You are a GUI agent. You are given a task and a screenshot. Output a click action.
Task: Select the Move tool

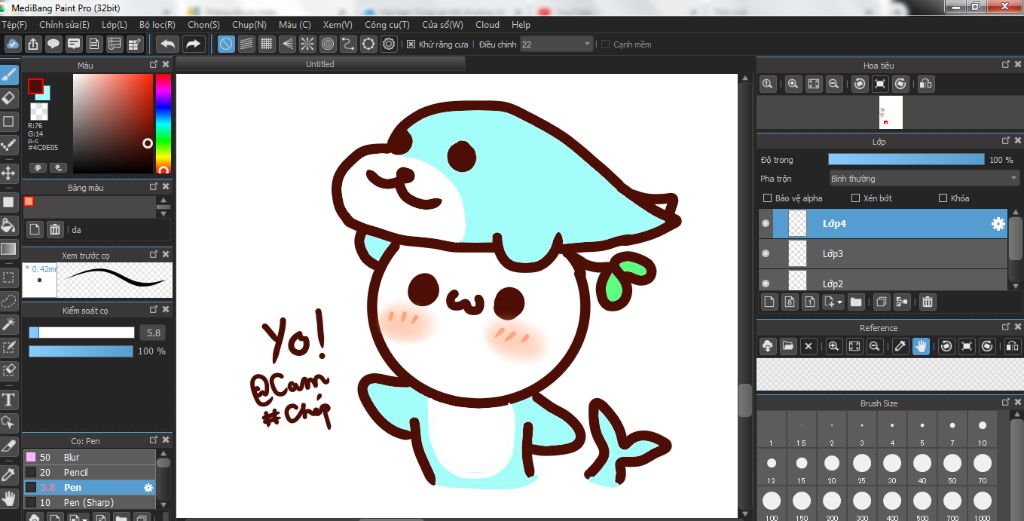[x=8, y=173]
